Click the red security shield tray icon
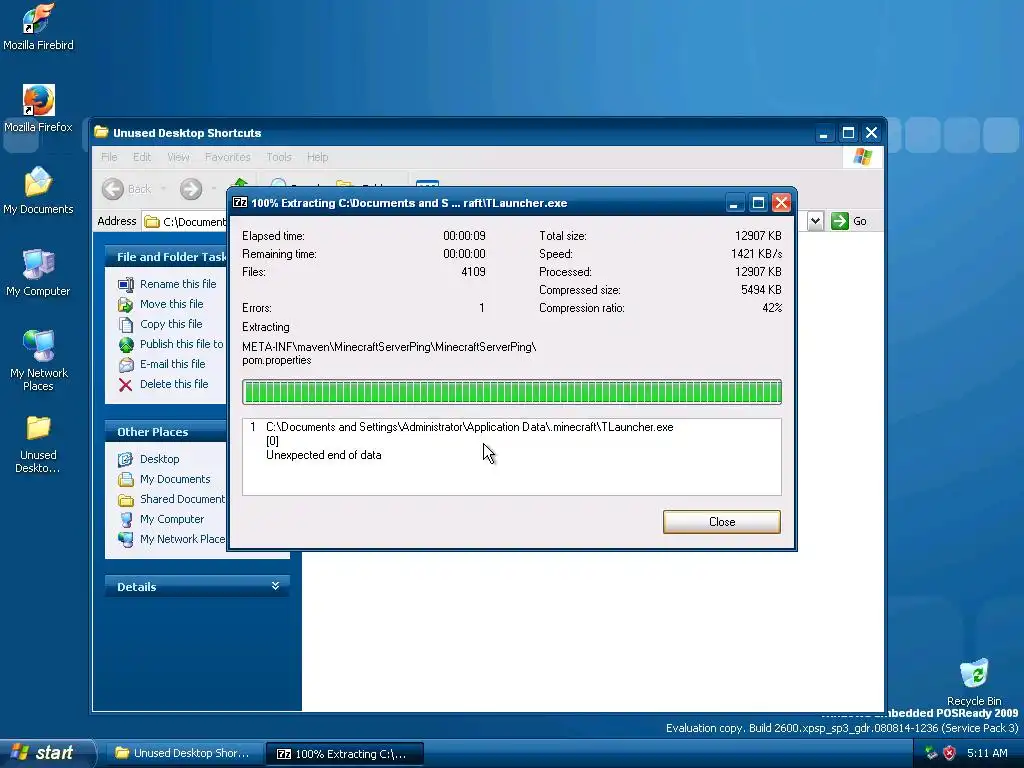Image resolution: width=1024 pixels, height=768 pixels. point(950,753)
